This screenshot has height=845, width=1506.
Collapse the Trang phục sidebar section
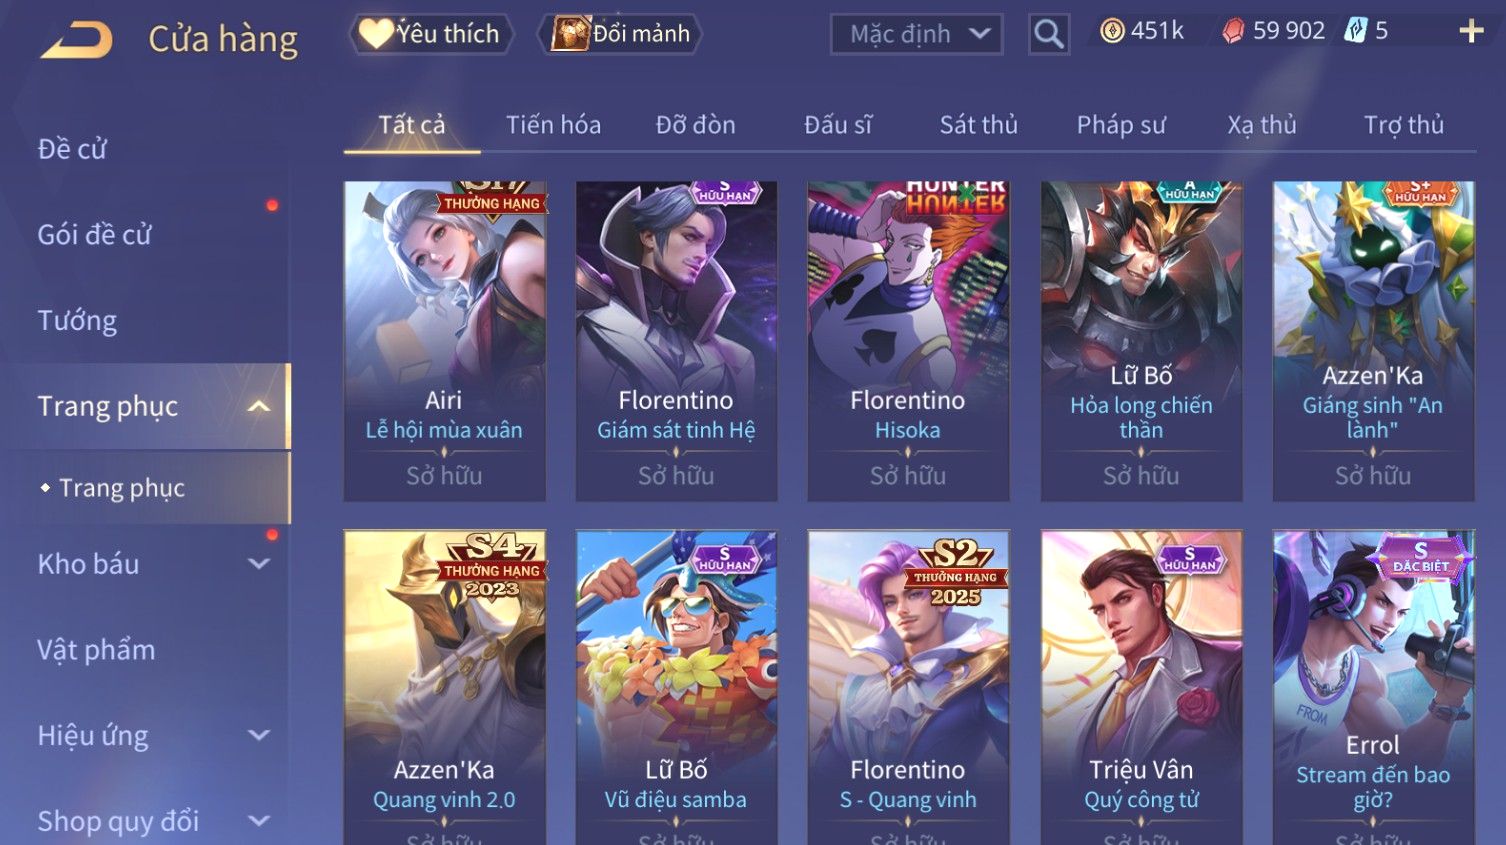[259, 406]
